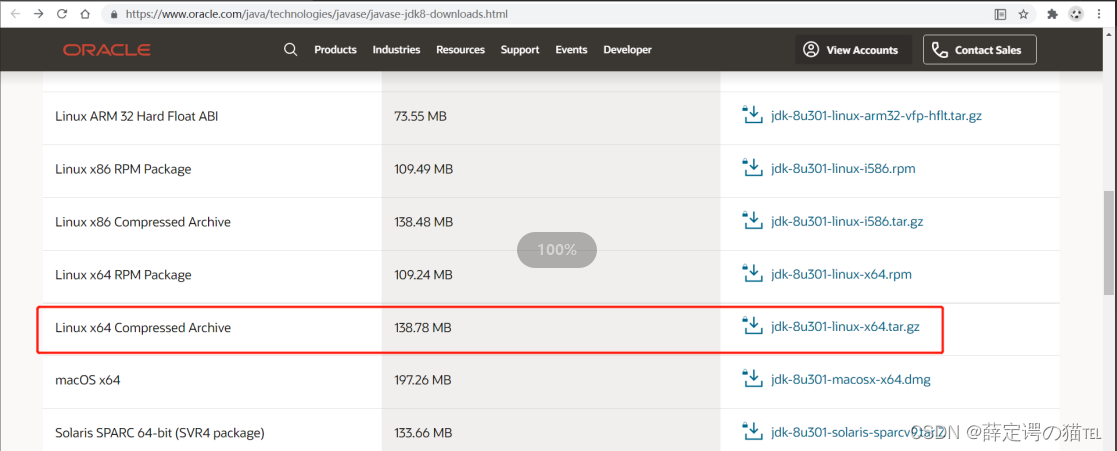Click the View Accounts button
This screenshot has width=1117, height=451.
point(853,50)
